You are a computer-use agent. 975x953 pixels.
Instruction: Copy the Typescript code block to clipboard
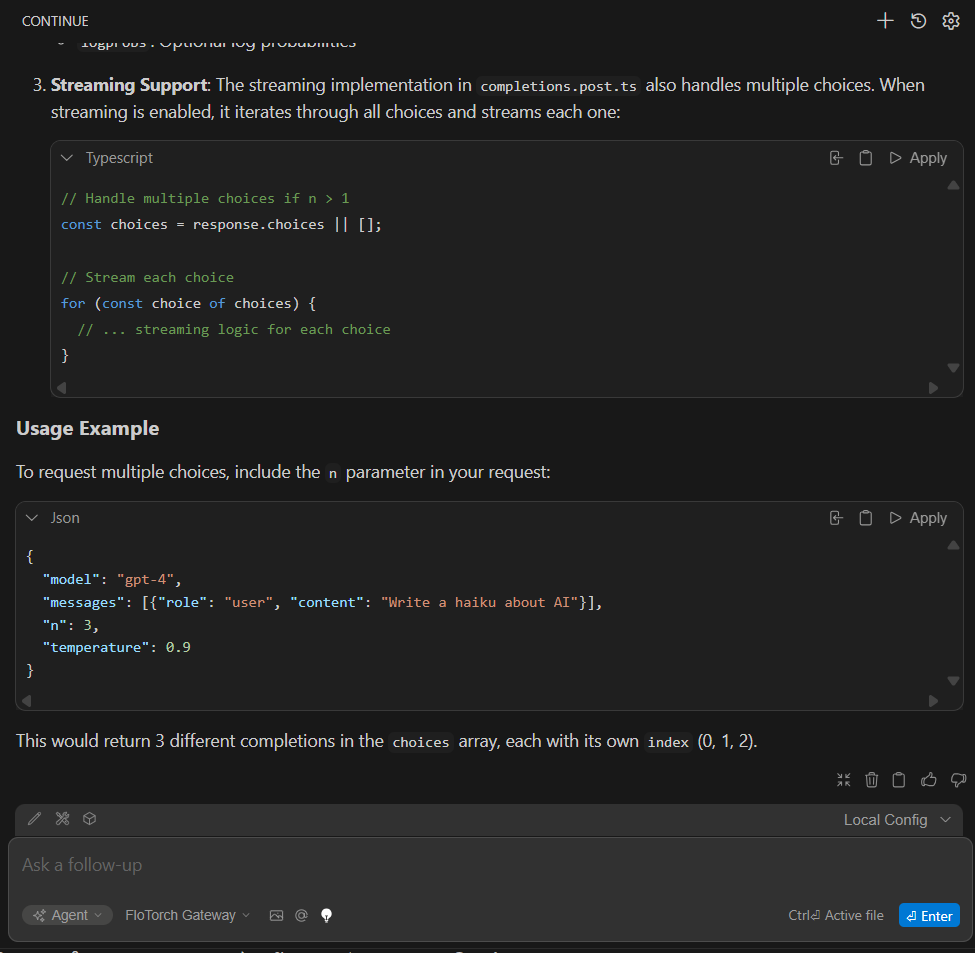pos(866,158)
